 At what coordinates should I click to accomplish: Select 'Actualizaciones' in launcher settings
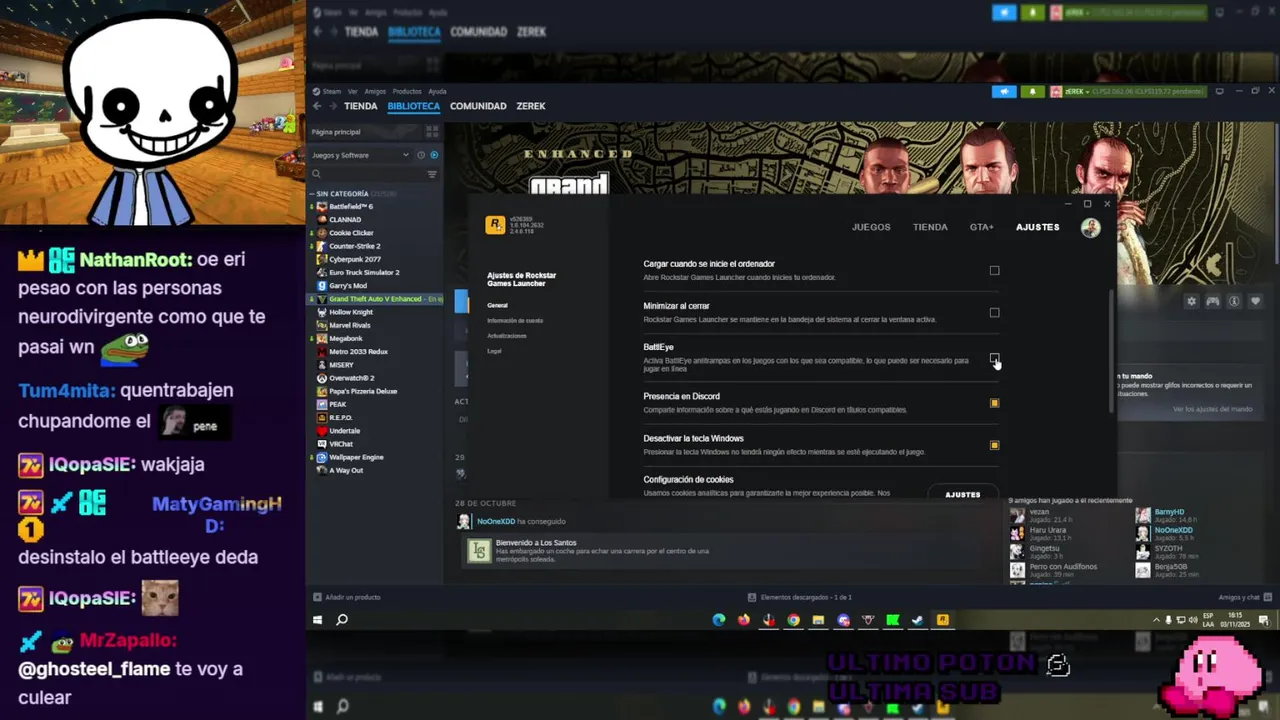(x=507, y=335)
